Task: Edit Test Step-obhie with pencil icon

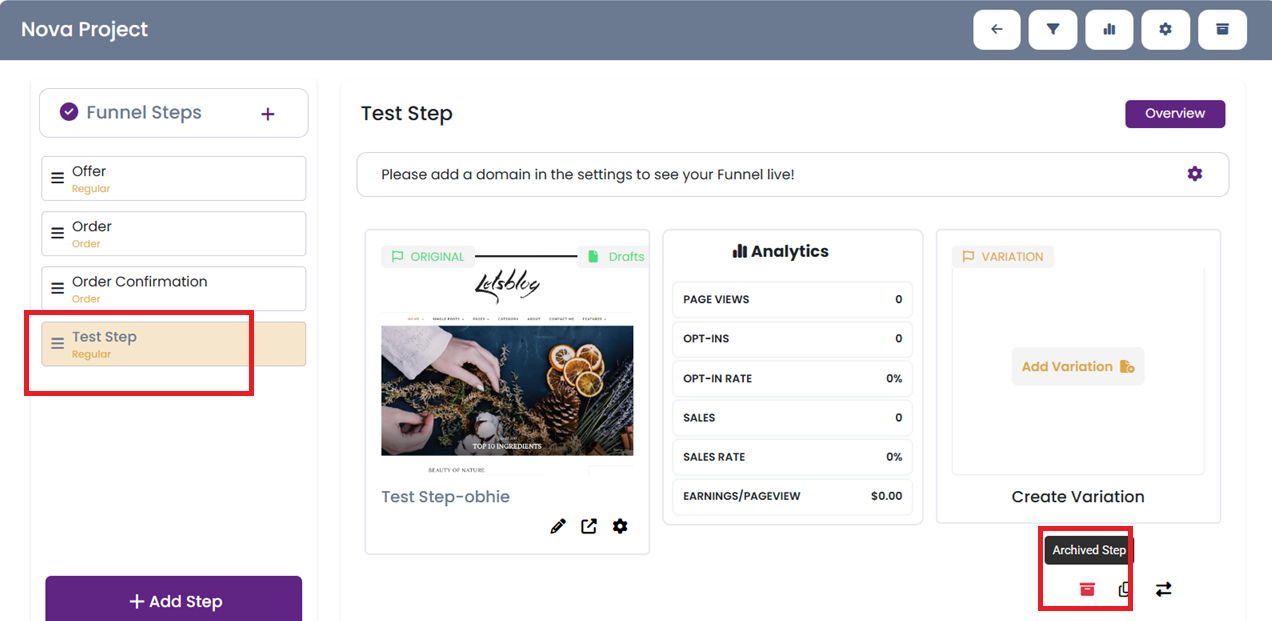Action: [558, 526]
